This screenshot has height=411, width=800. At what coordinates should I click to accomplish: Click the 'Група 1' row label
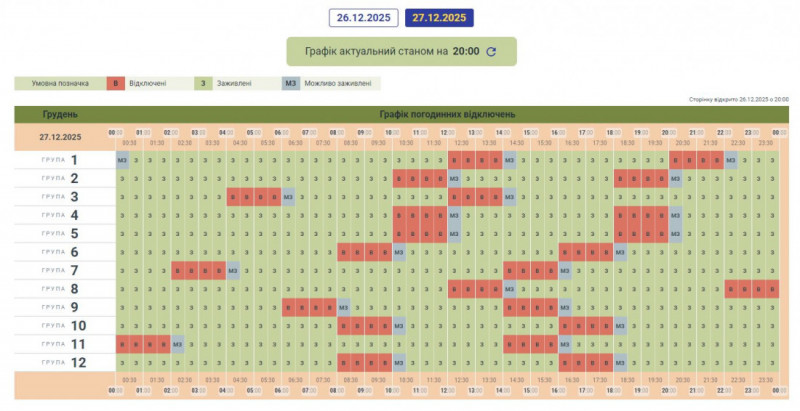(60, 160)
